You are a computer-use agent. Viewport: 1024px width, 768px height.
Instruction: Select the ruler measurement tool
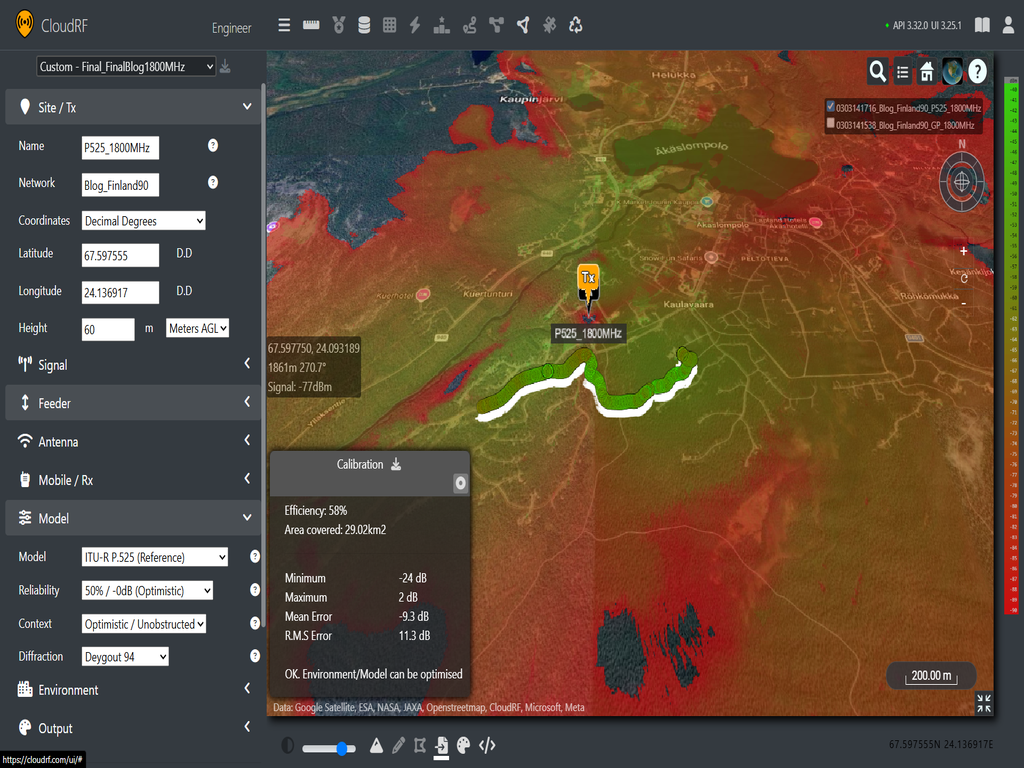click(311, 25)
